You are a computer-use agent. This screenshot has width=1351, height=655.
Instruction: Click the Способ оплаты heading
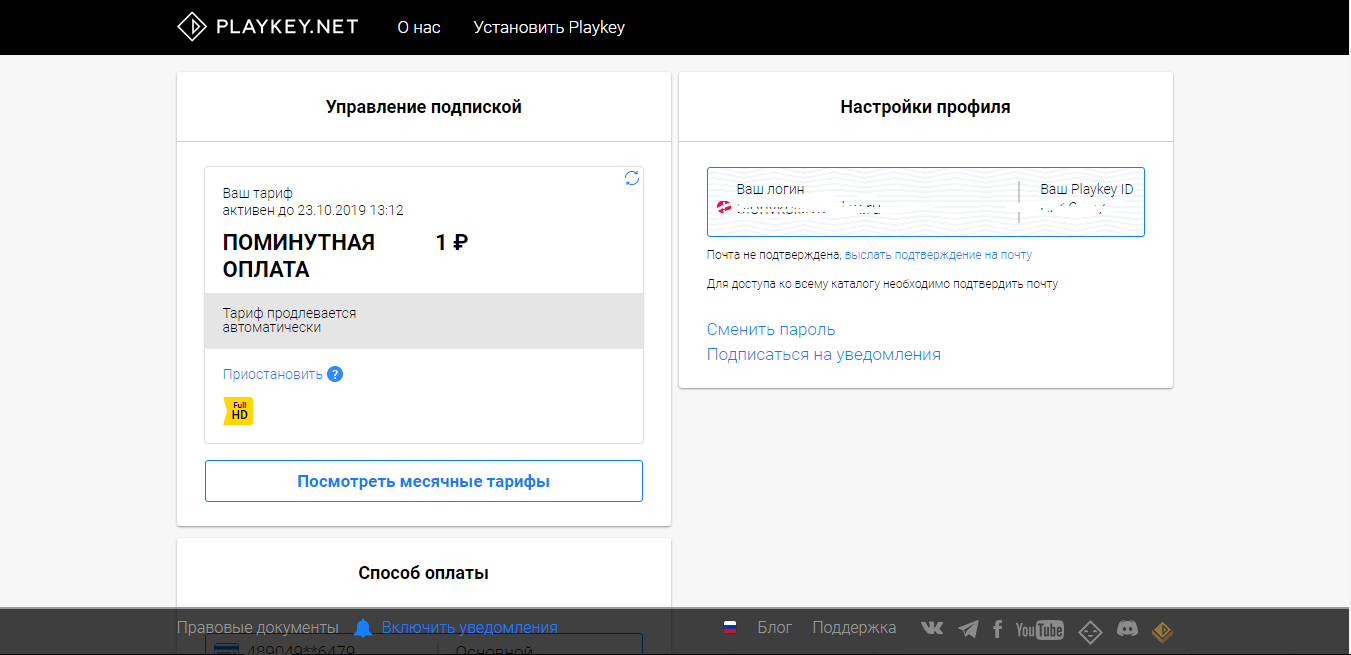pyautogui.click(x=424, y=573)
